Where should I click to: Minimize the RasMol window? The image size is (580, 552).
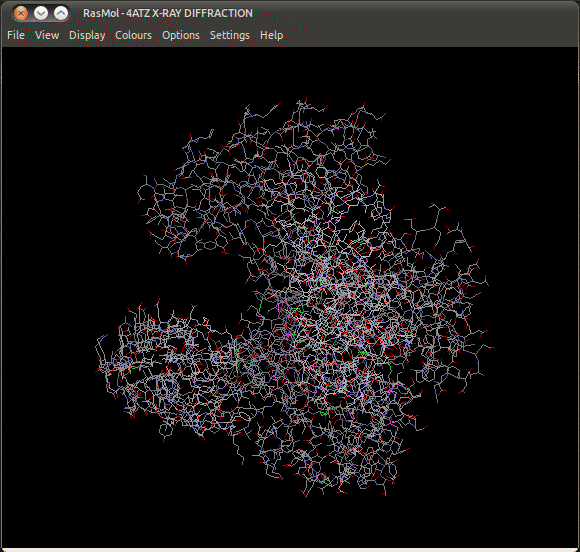[41, 13]
